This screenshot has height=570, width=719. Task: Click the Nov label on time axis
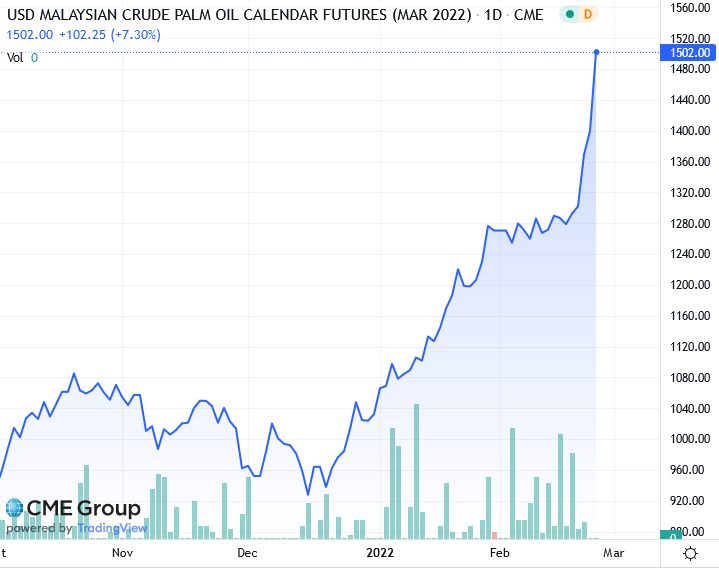click(122, 552)
